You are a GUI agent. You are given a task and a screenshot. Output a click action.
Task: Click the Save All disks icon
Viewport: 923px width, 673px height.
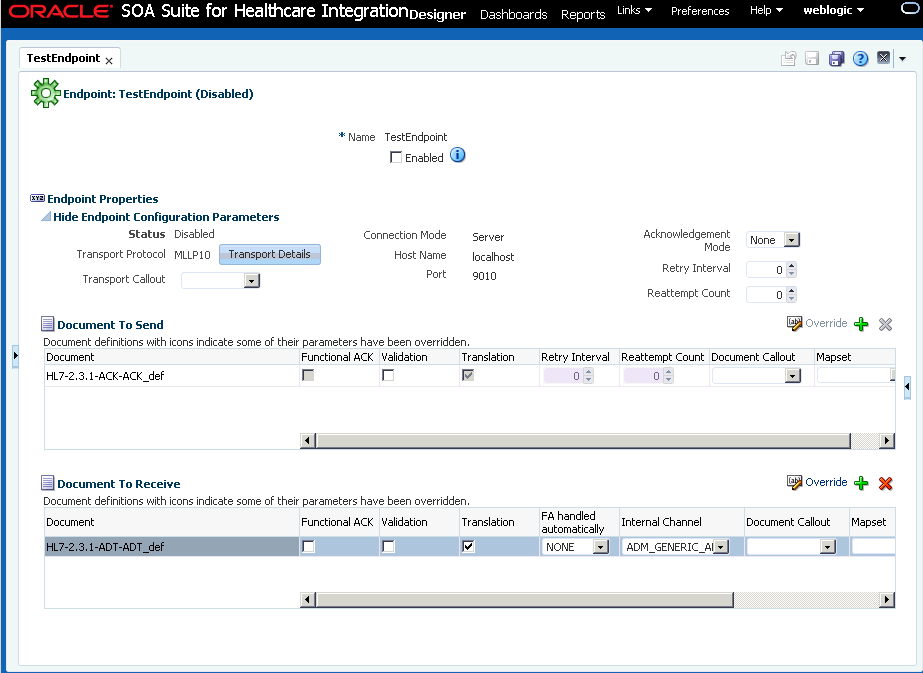tap(836, 58)
